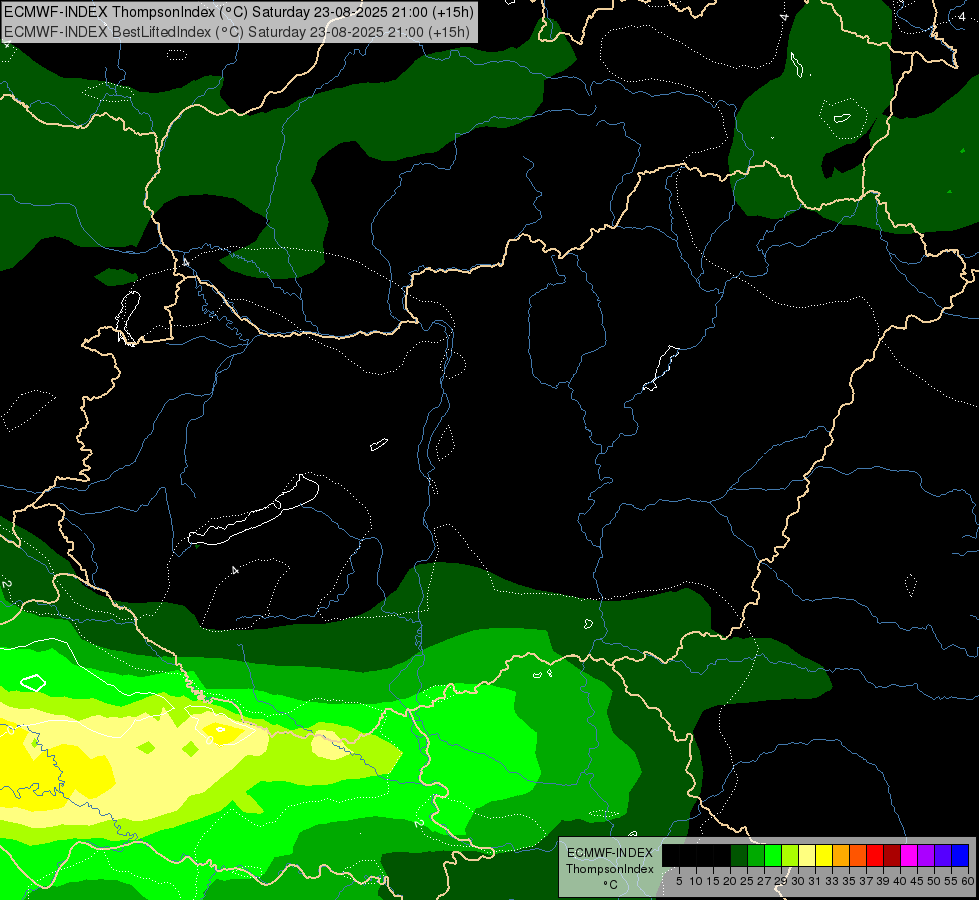Select the yellow 31–33 legend swatch
Viewport: 979px width, 900px height.
tap(824, 855)
